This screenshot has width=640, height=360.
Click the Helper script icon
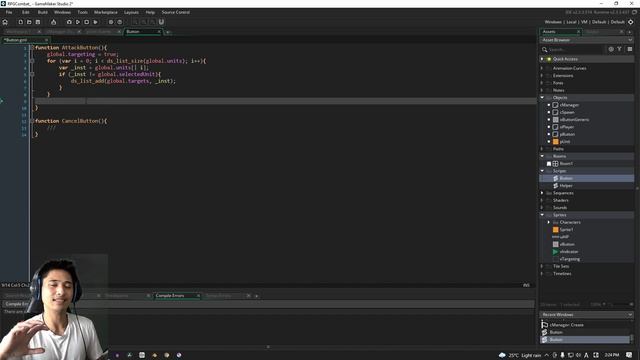pos(556,186)
